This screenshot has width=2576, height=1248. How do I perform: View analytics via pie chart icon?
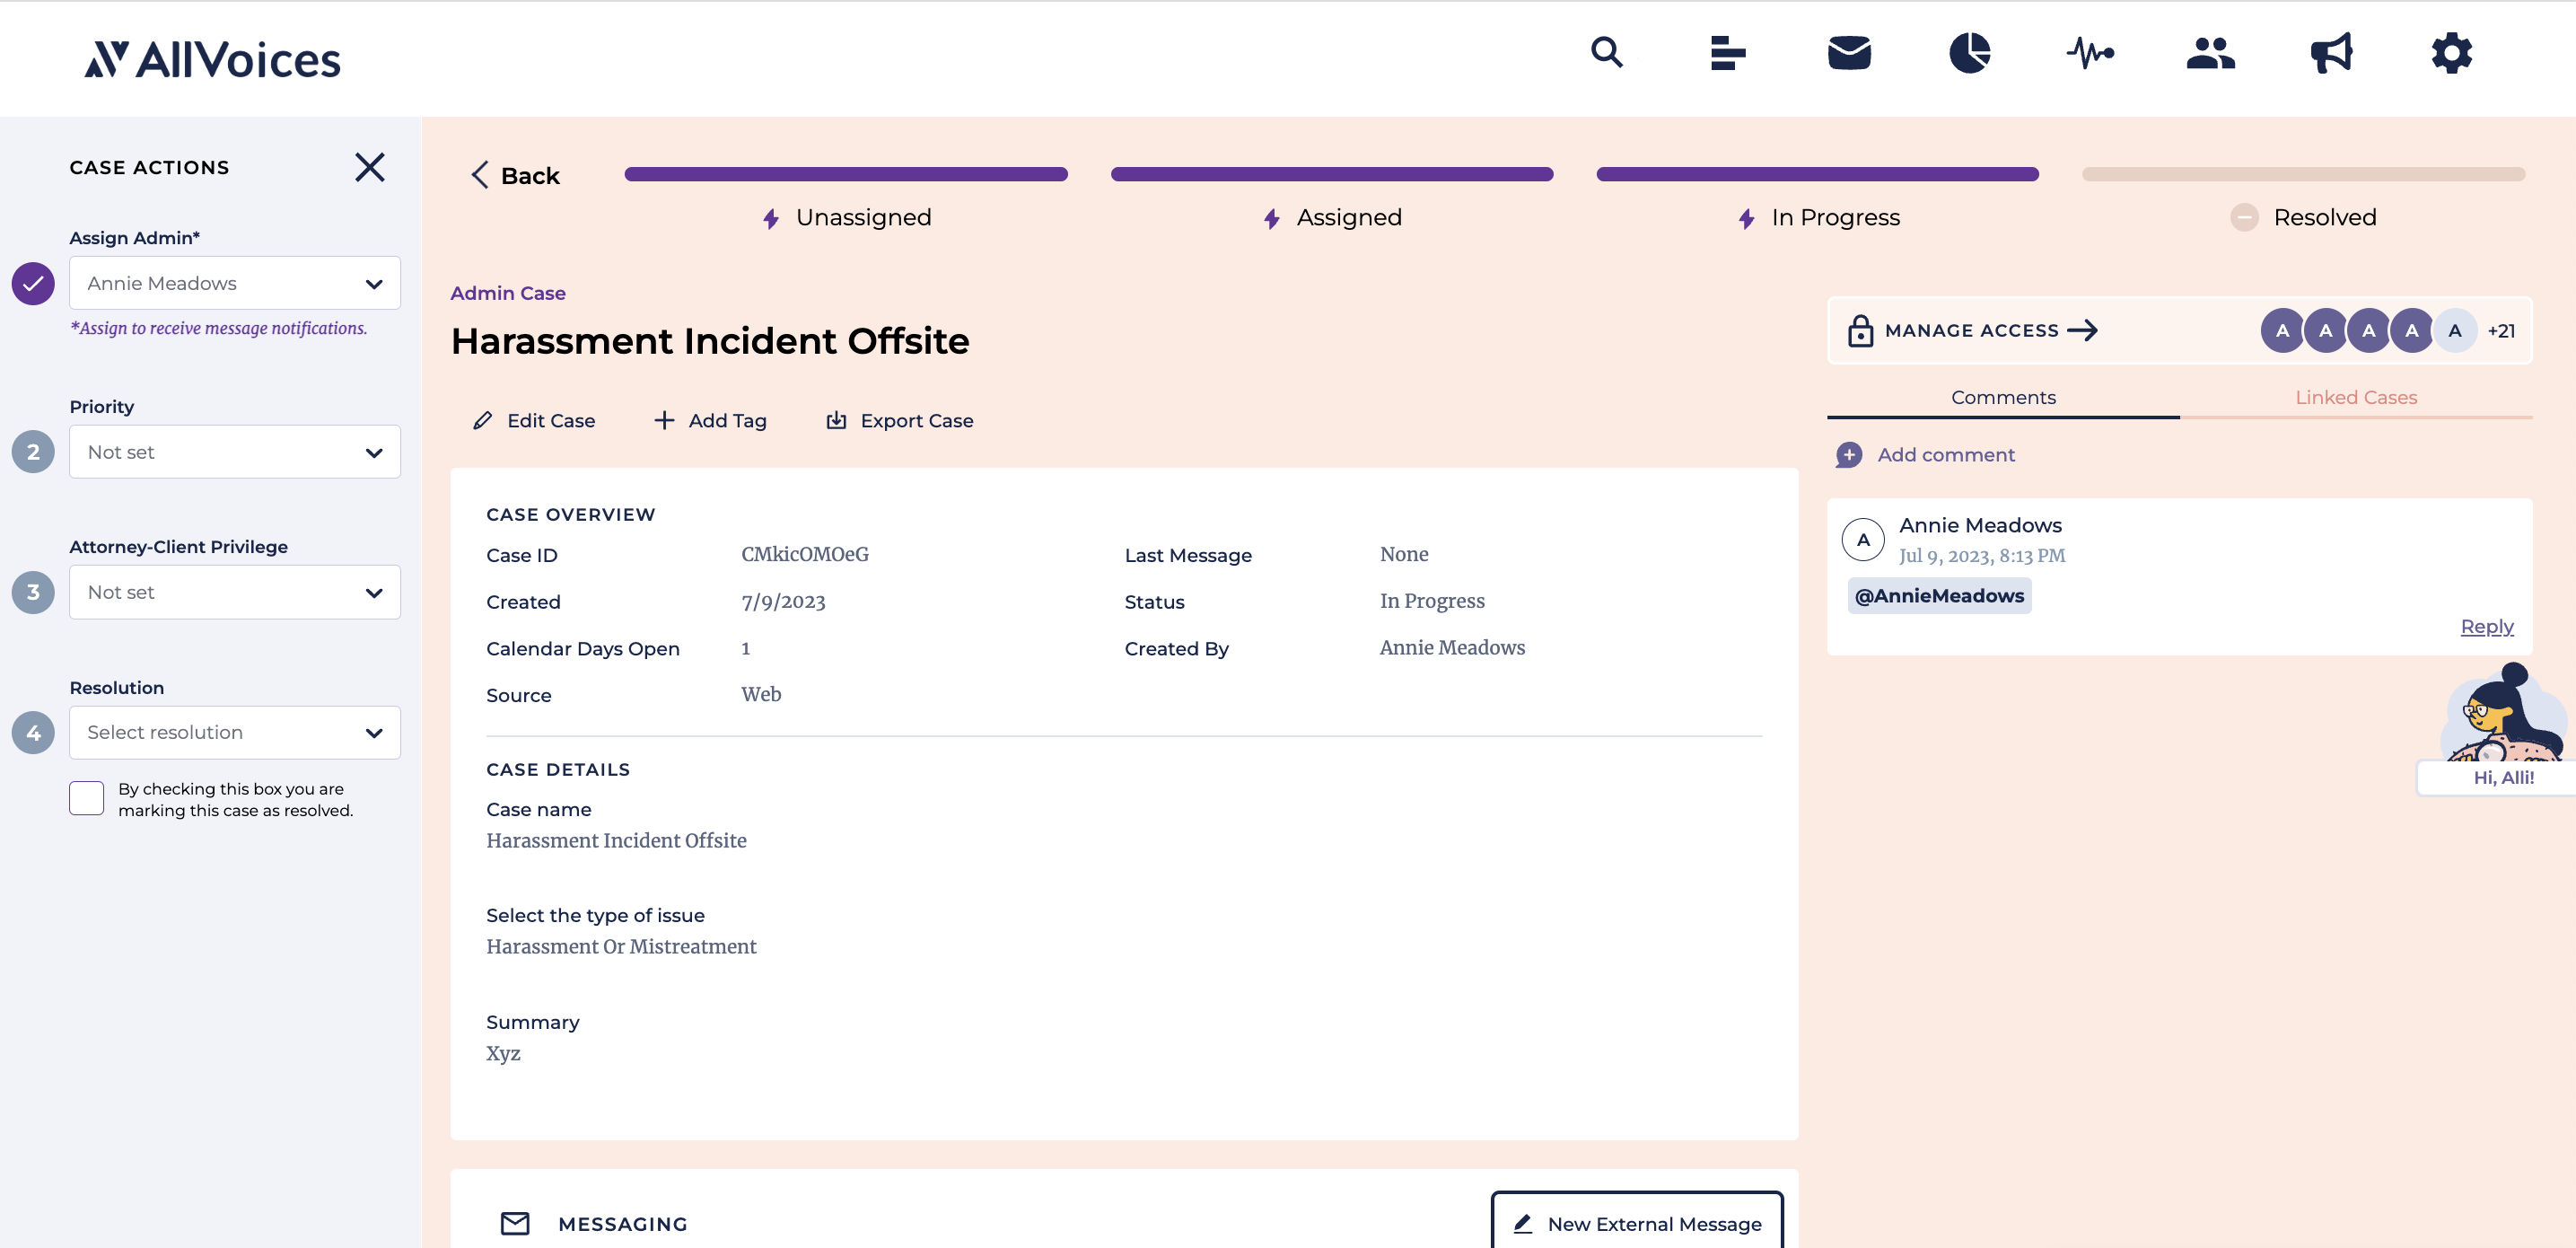tap(1969, 54)
